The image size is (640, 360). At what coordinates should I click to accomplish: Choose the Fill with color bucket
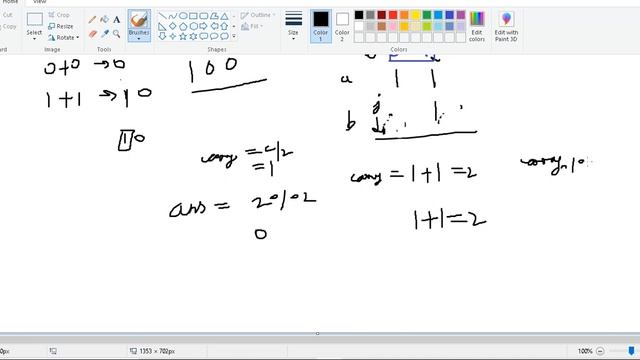click(104, 20)
